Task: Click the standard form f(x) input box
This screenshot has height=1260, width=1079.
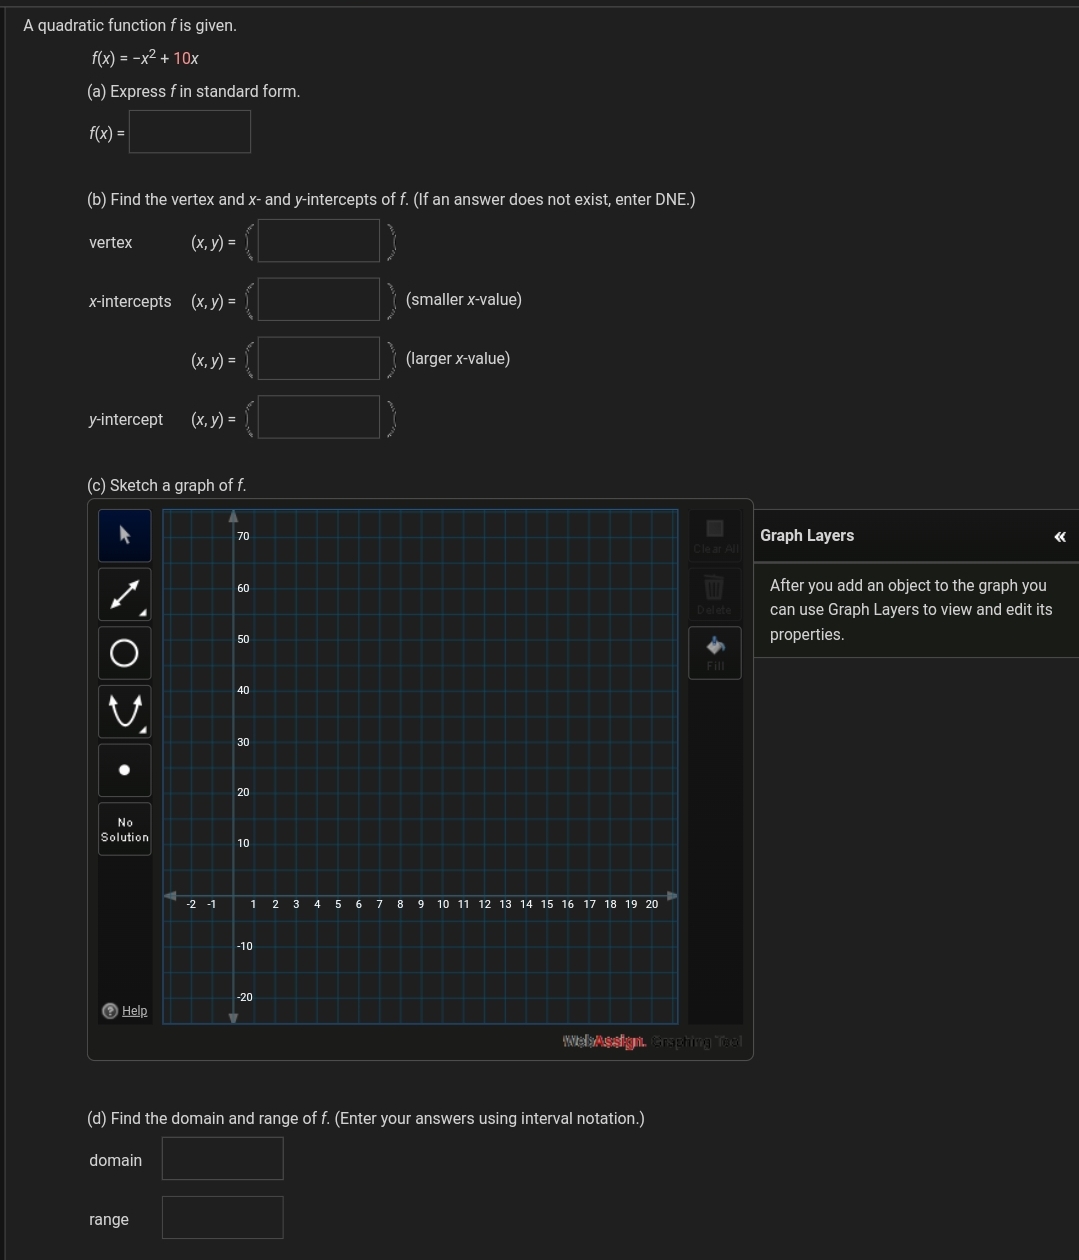Action: pyautogui.click(x=190, y=132)
